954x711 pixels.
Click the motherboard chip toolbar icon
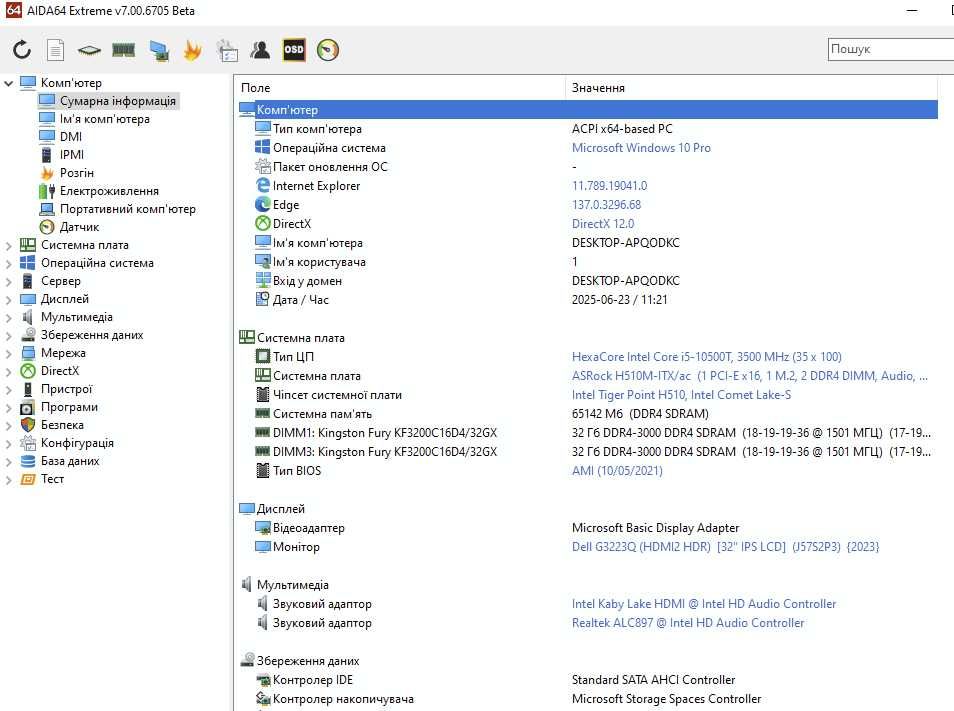89,50
